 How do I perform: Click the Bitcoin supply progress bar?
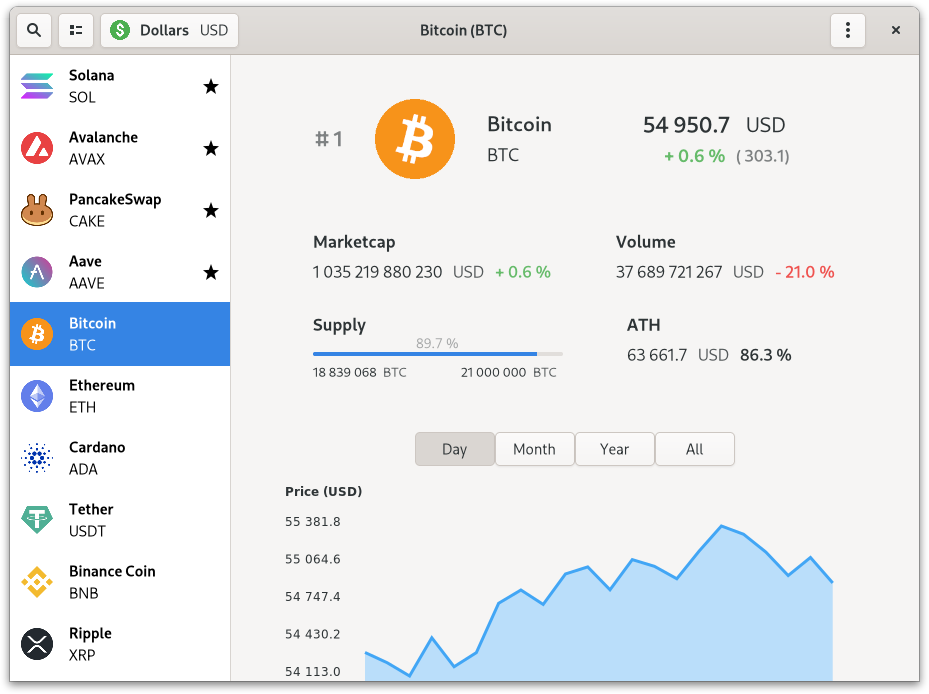[438, 354]
